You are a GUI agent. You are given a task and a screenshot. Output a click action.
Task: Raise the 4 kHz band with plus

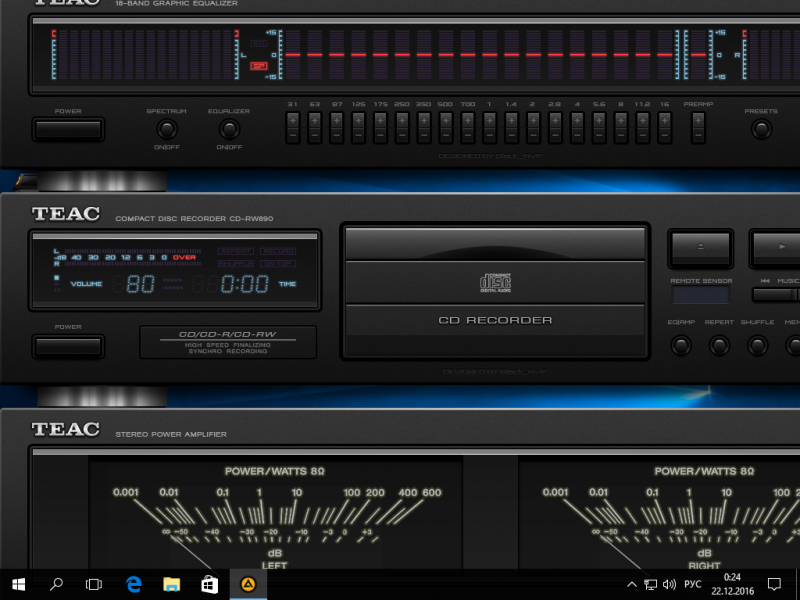pyautogui.click(x=578, y=121)
